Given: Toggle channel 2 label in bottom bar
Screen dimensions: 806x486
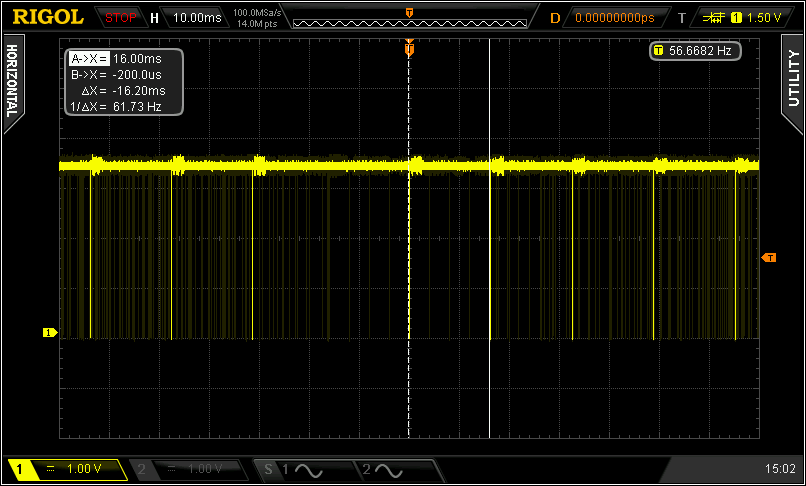Looking at the screenshot, I should click(x=142, y=469).
